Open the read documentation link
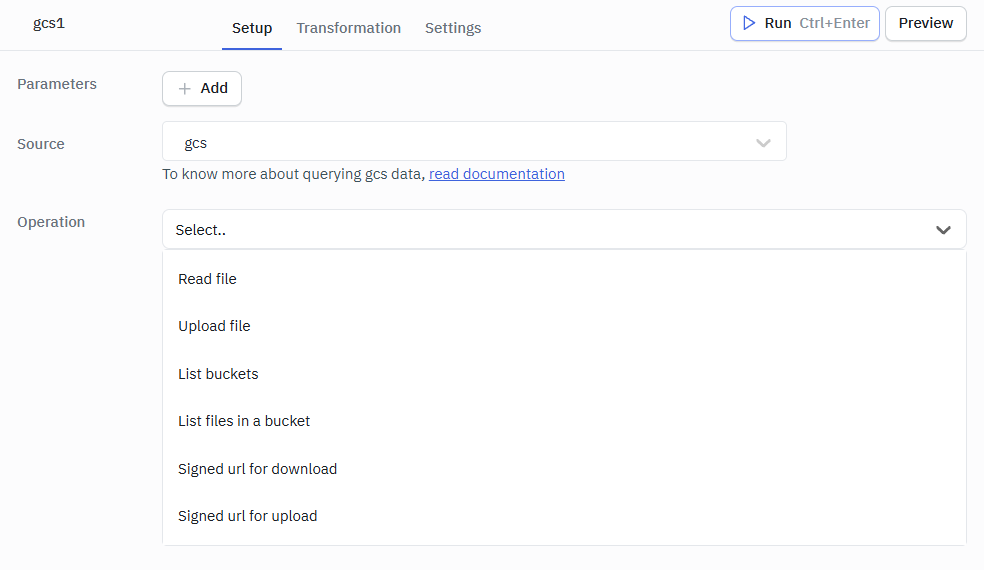 [x=496, y=174]
